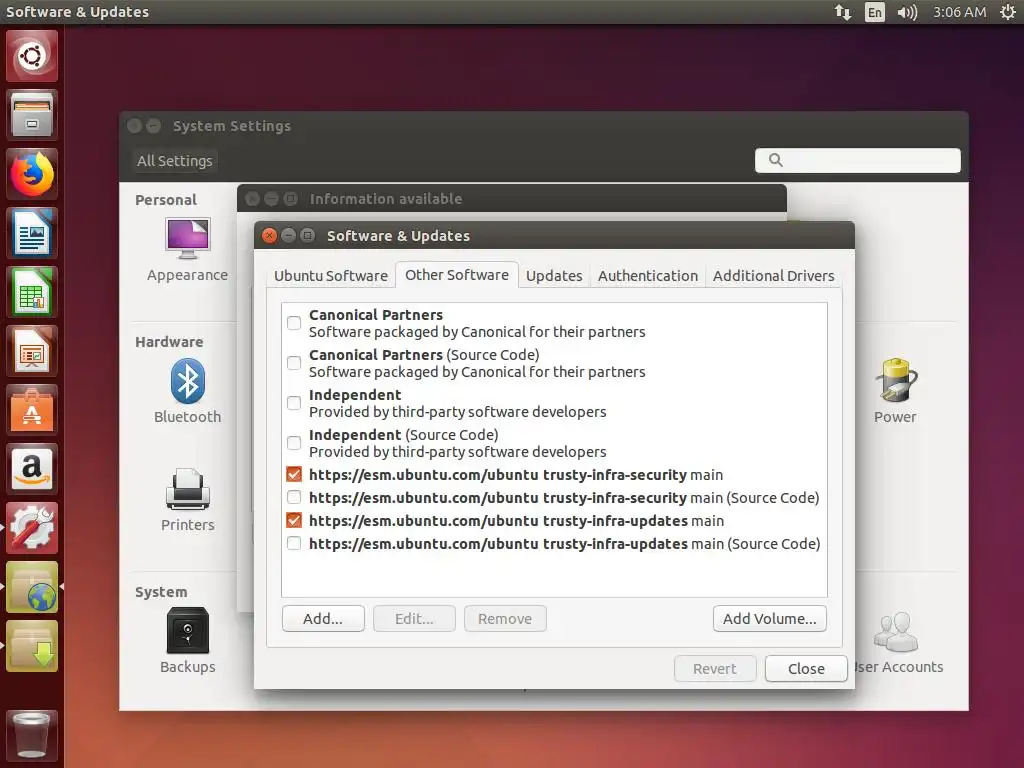Open LibreOffice Impress from launcher
Viewport: 1024px width, 768px height.
(x=31, y=351)
